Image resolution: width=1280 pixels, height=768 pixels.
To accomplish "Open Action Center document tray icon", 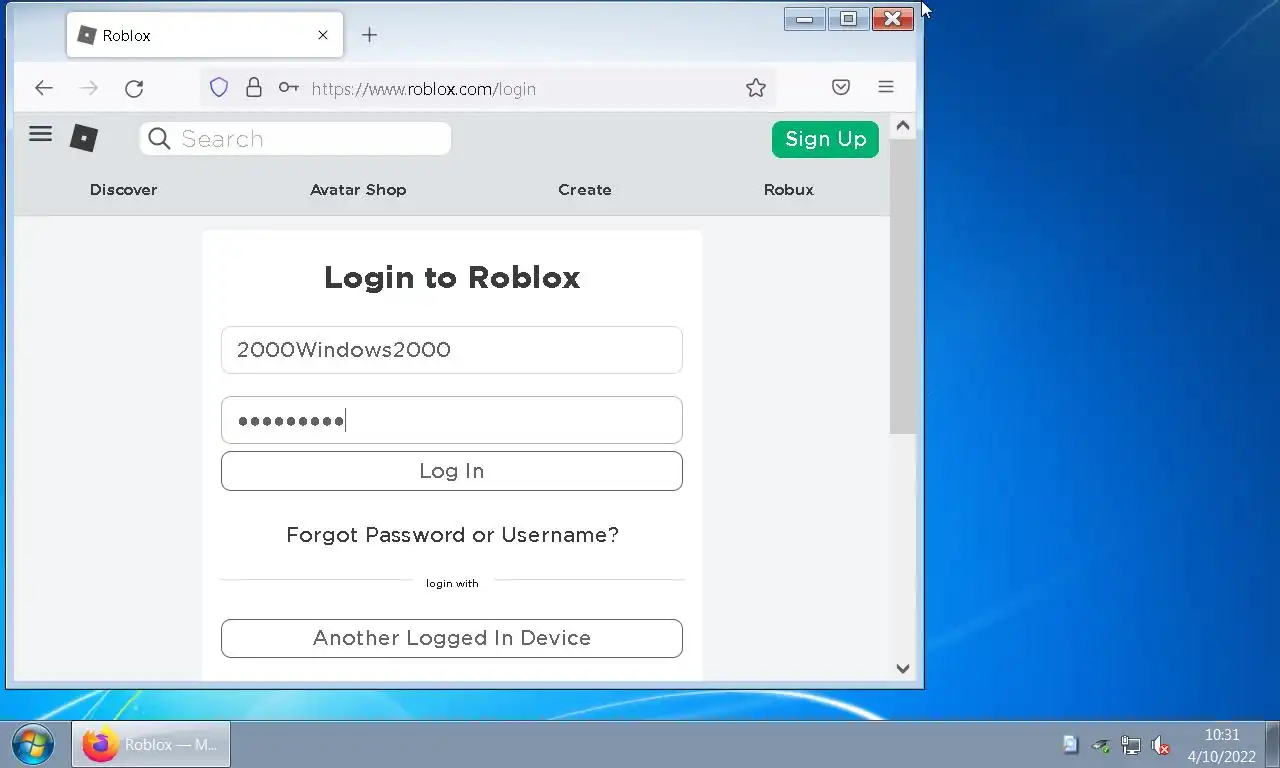I will (1071, 745).
